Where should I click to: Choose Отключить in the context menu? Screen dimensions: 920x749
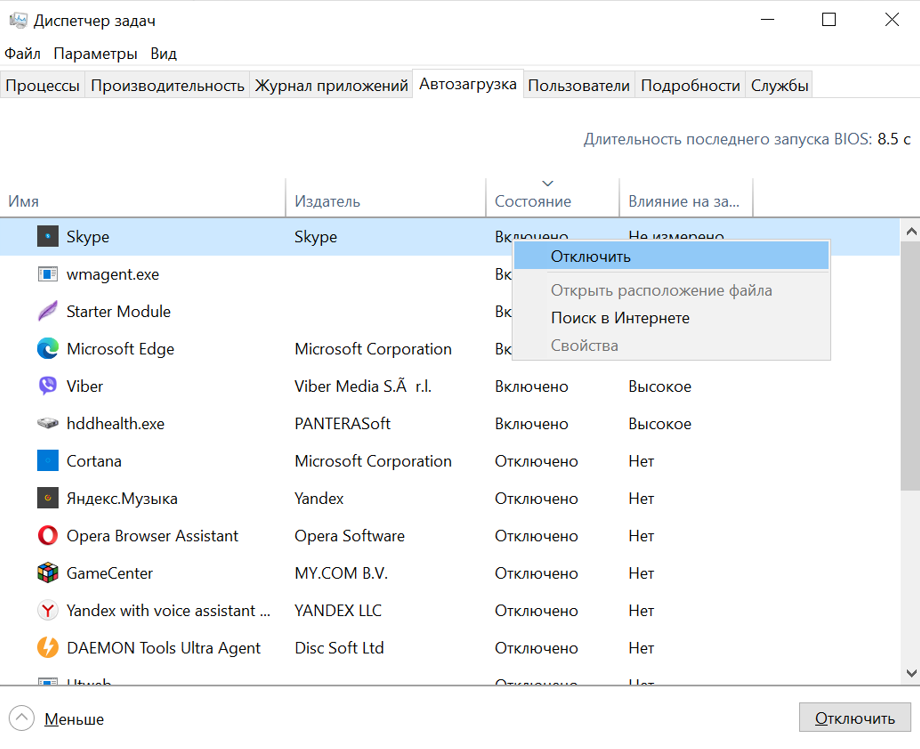coord(671,256)
